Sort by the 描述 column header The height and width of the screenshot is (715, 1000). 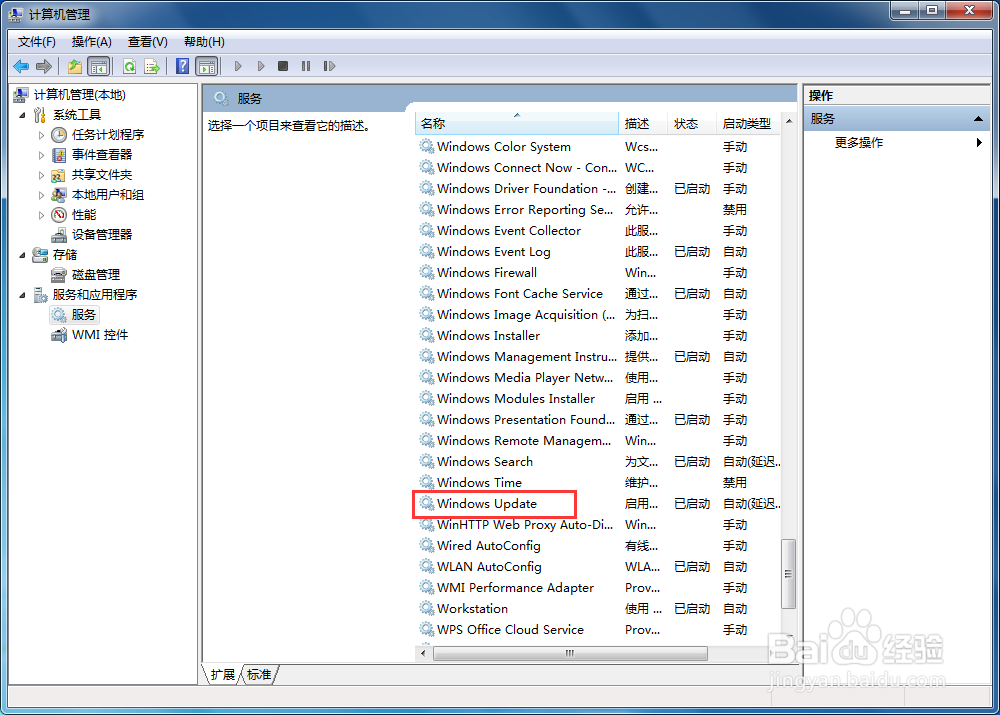tap(643, 124)
